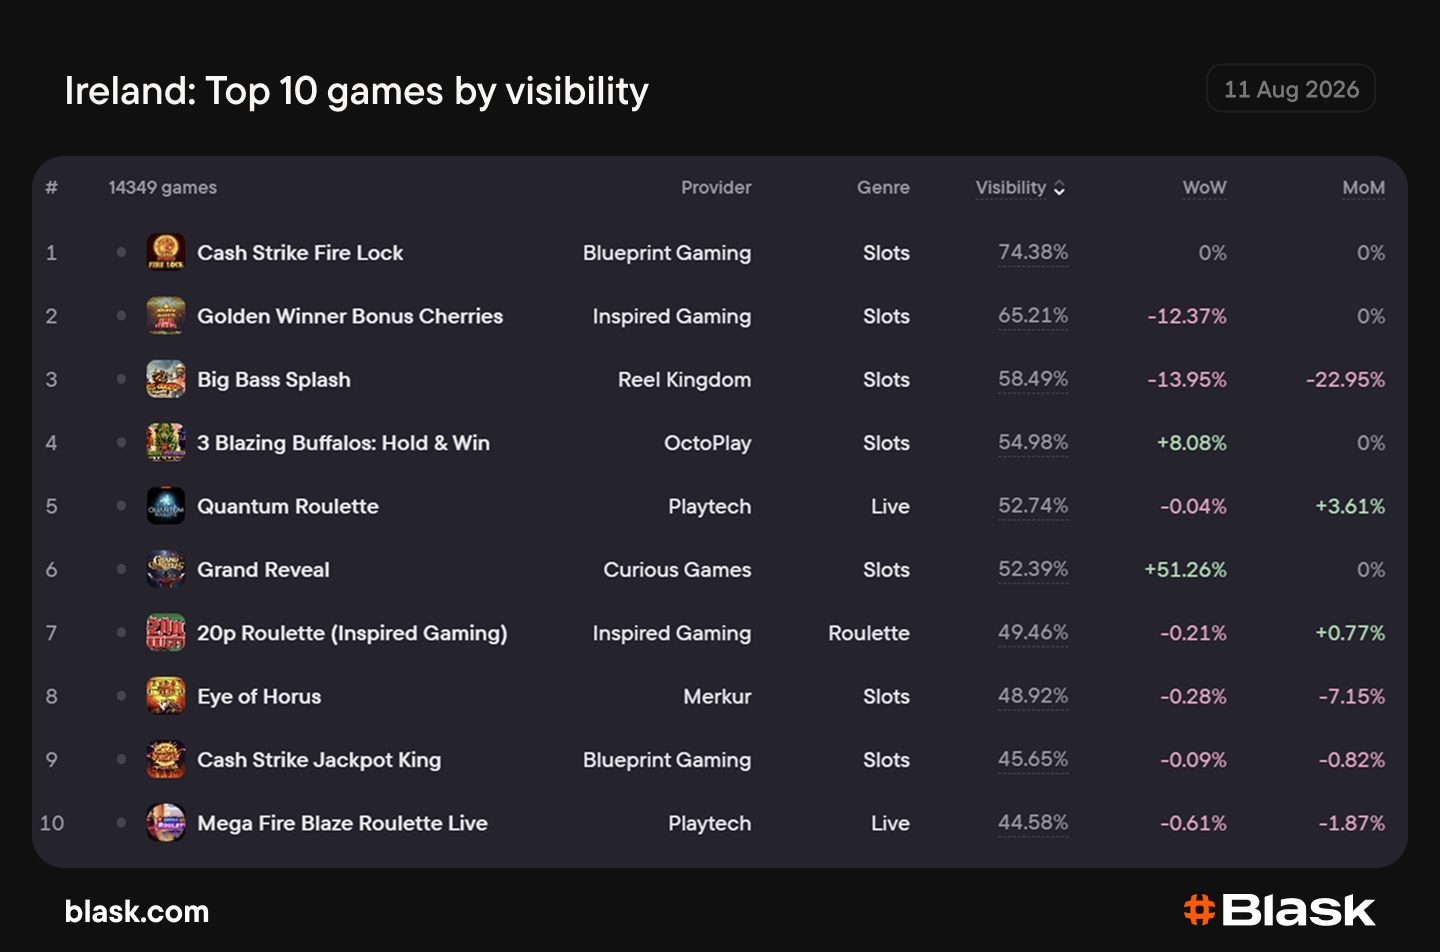The height and width of the screenshot is (952, 1440).
Task: Toggle the status dot beside Eye of Horus
Action: [x=121, y=696]
